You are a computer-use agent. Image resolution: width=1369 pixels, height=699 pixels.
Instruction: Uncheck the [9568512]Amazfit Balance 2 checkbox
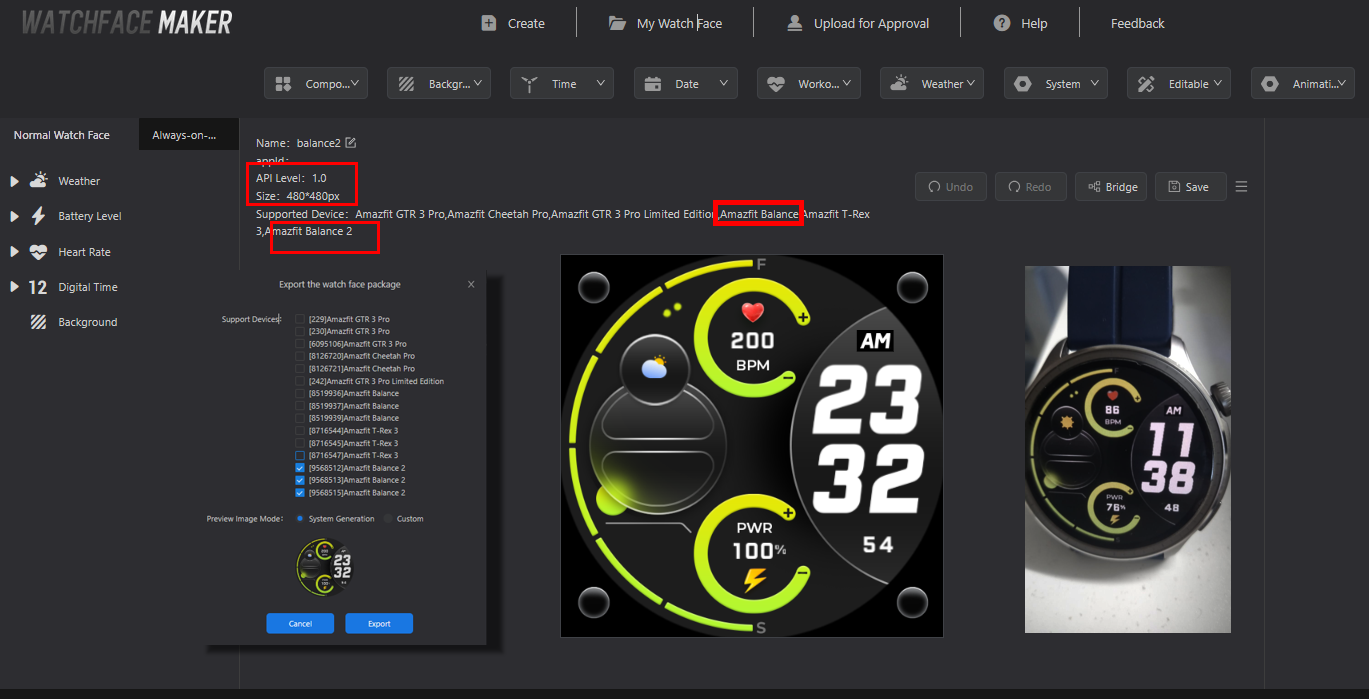click(x=300, y=468)
